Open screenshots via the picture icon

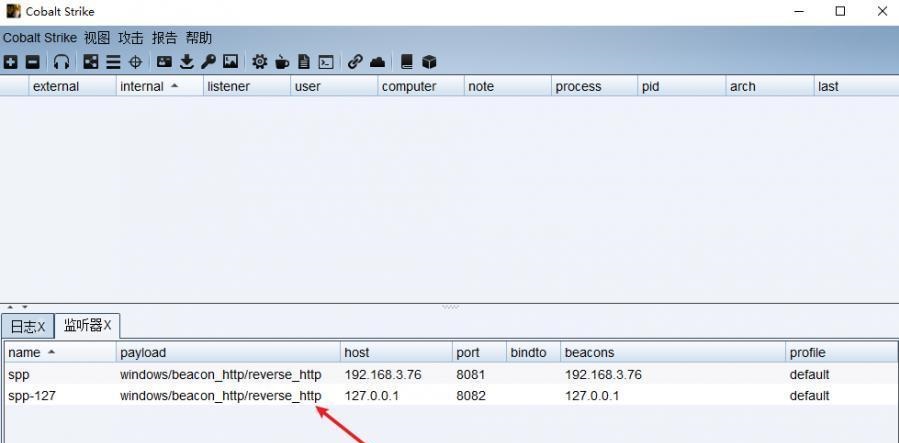pos(230,62)
